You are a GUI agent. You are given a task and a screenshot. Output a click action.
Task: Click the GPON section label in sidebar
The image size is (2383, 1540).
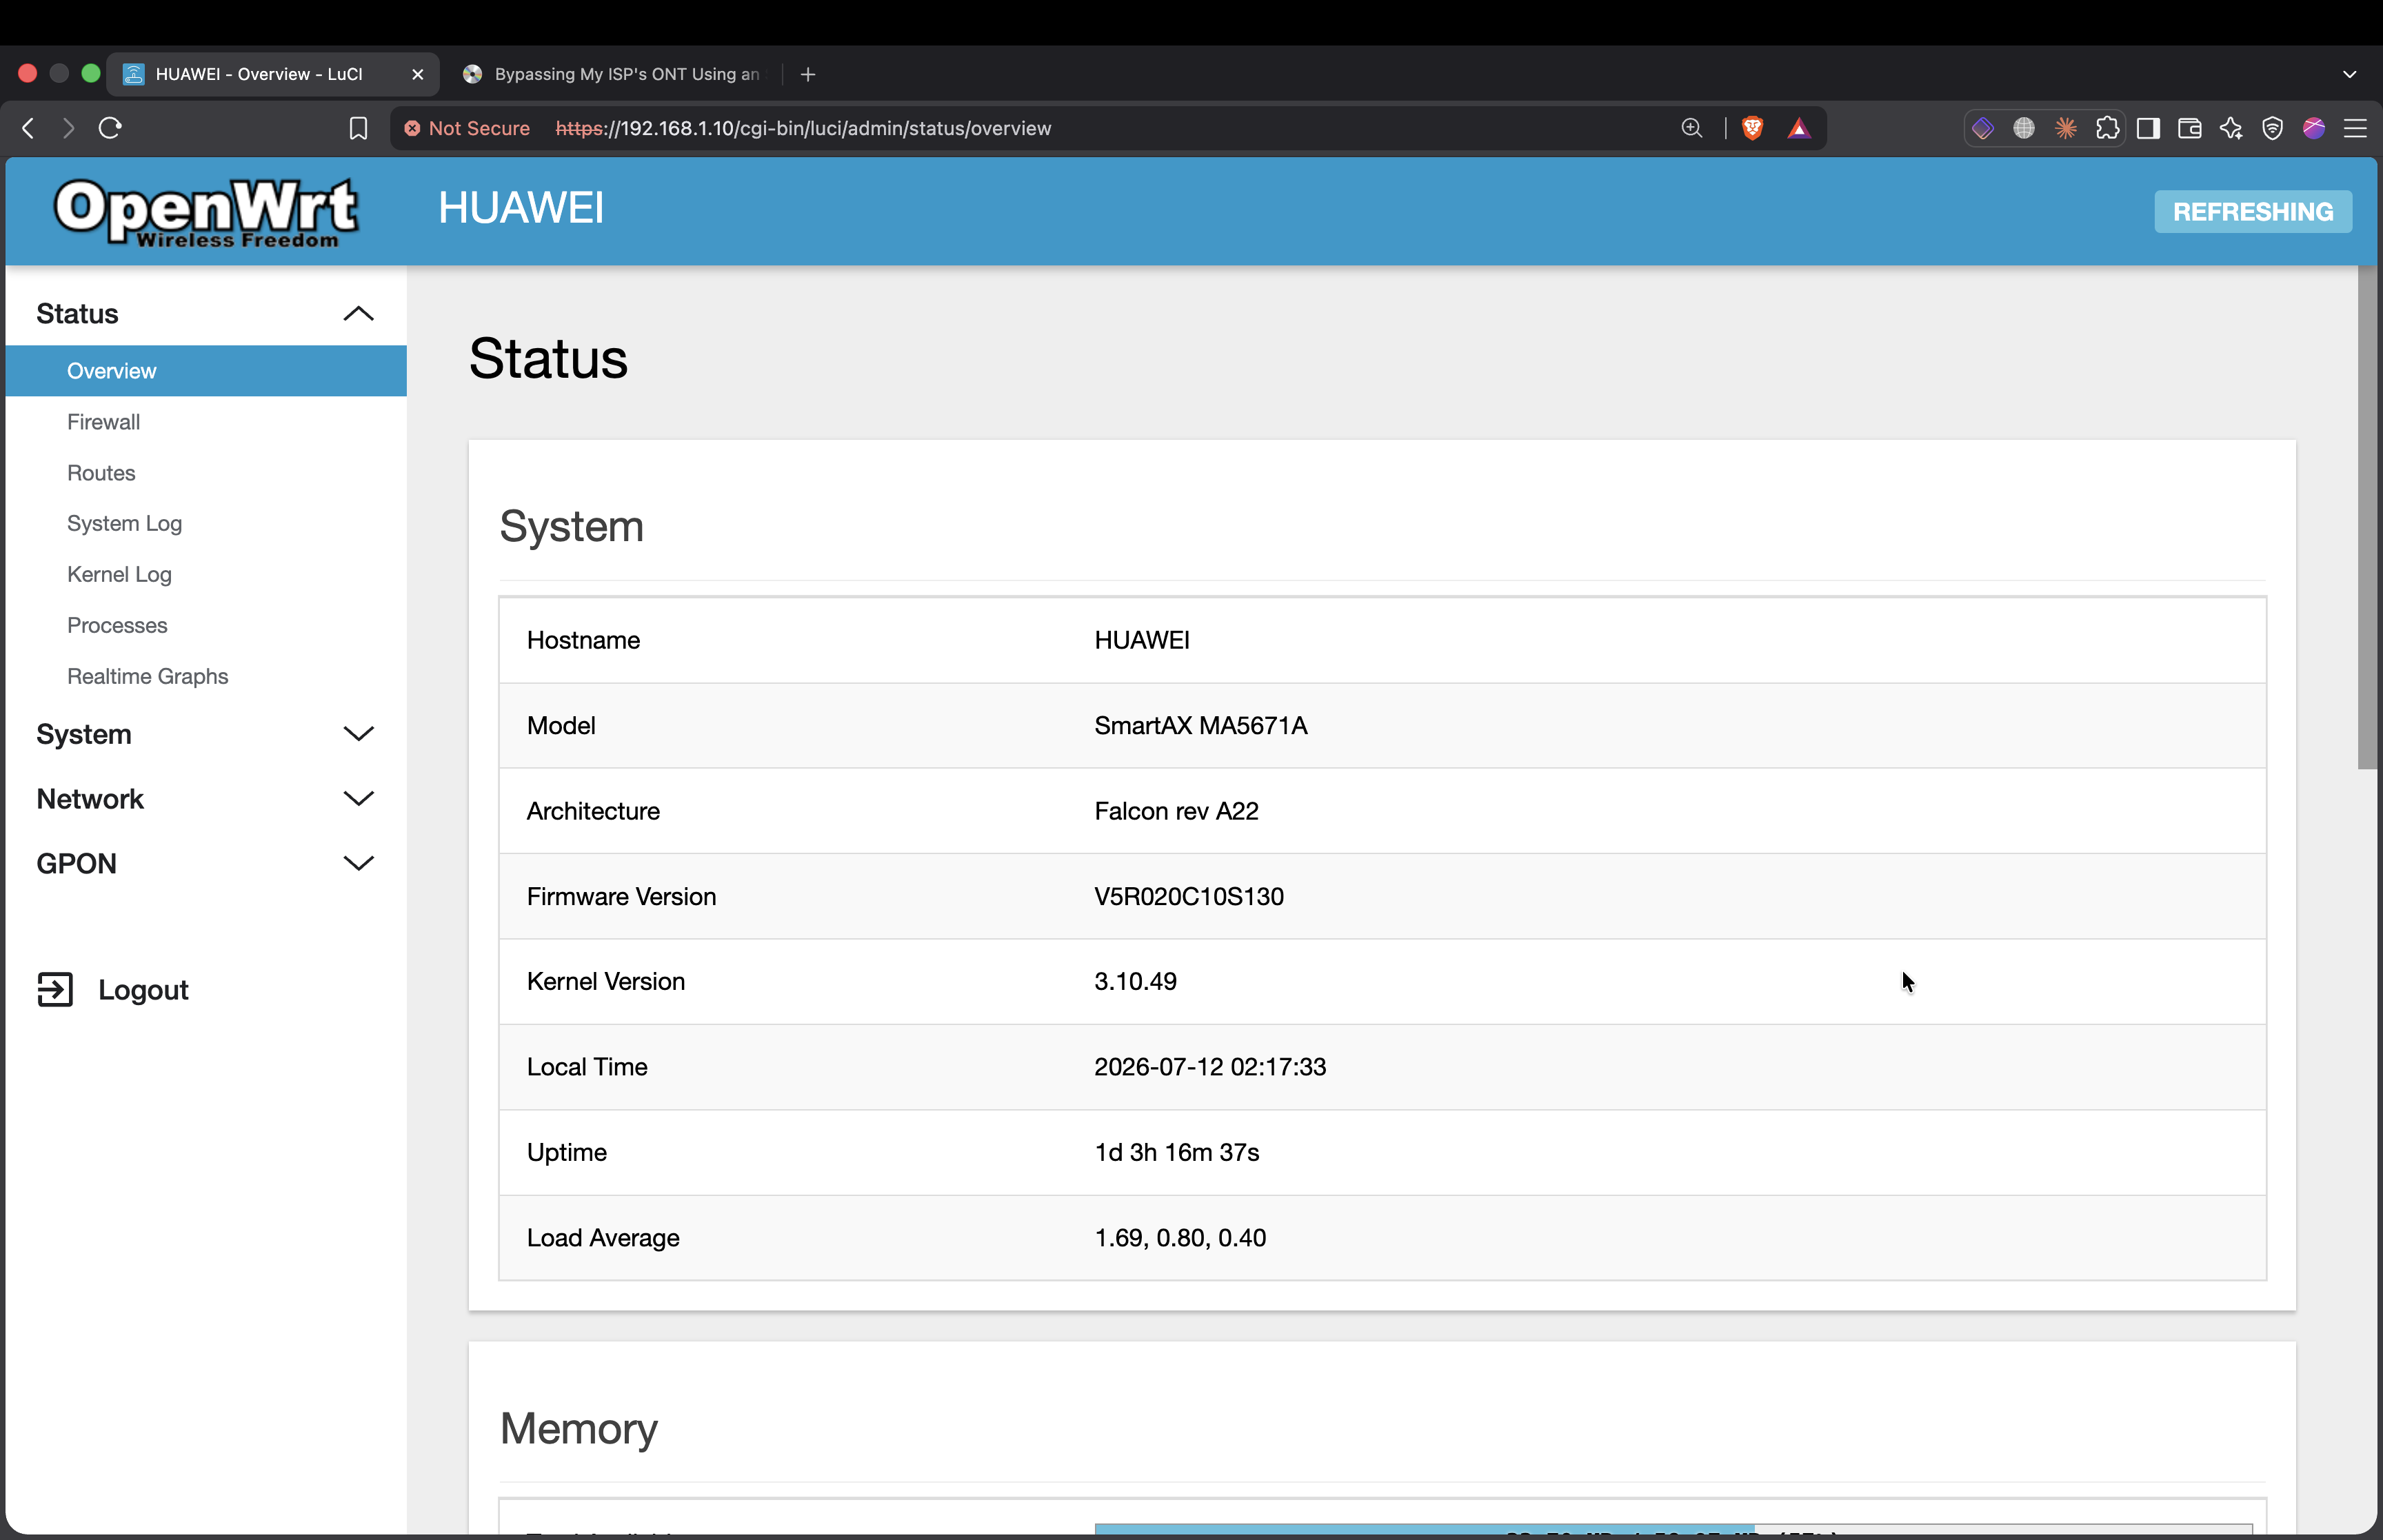[76, 863]
